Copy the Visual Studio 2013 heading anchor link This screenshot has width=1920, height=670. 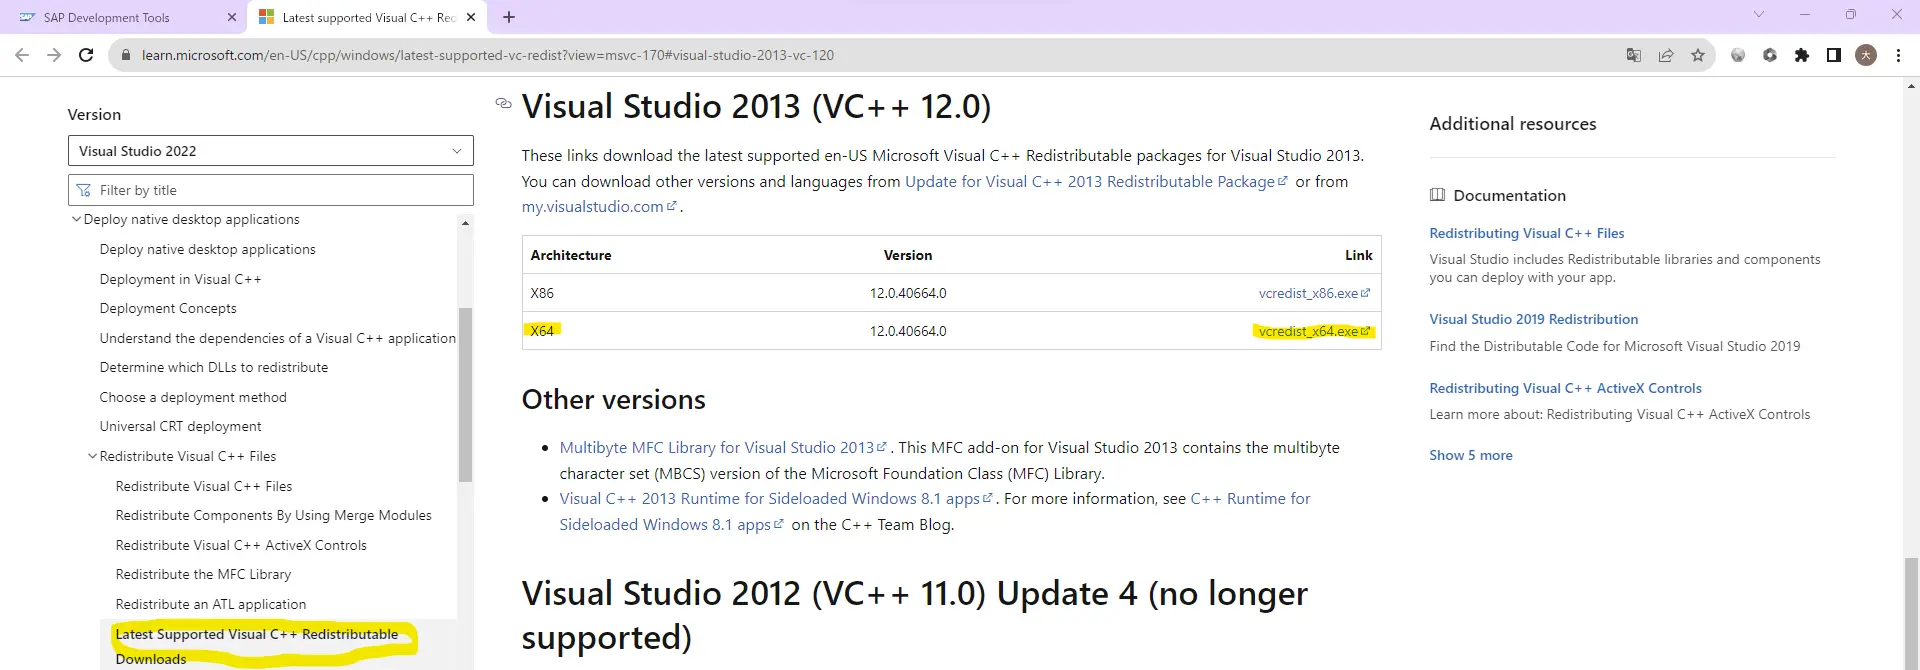(504, 103)
